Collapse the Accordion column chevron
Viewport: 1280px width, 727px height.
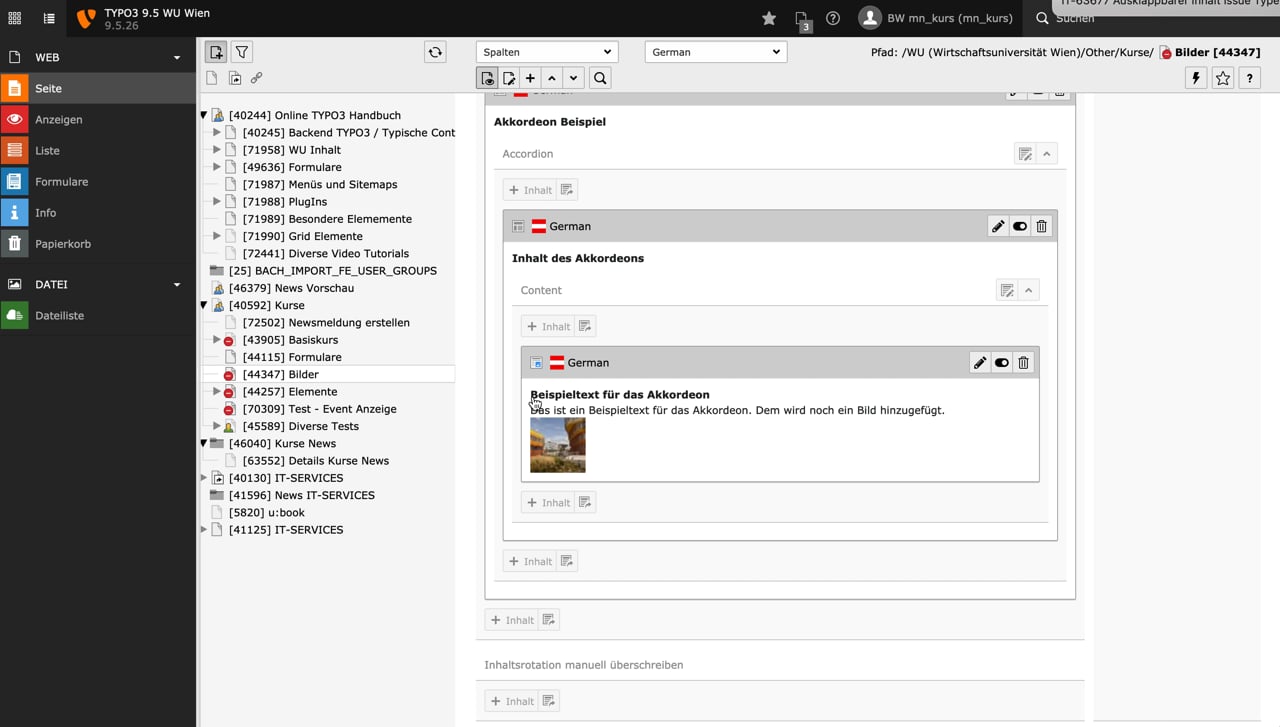tap(1047, 154)
